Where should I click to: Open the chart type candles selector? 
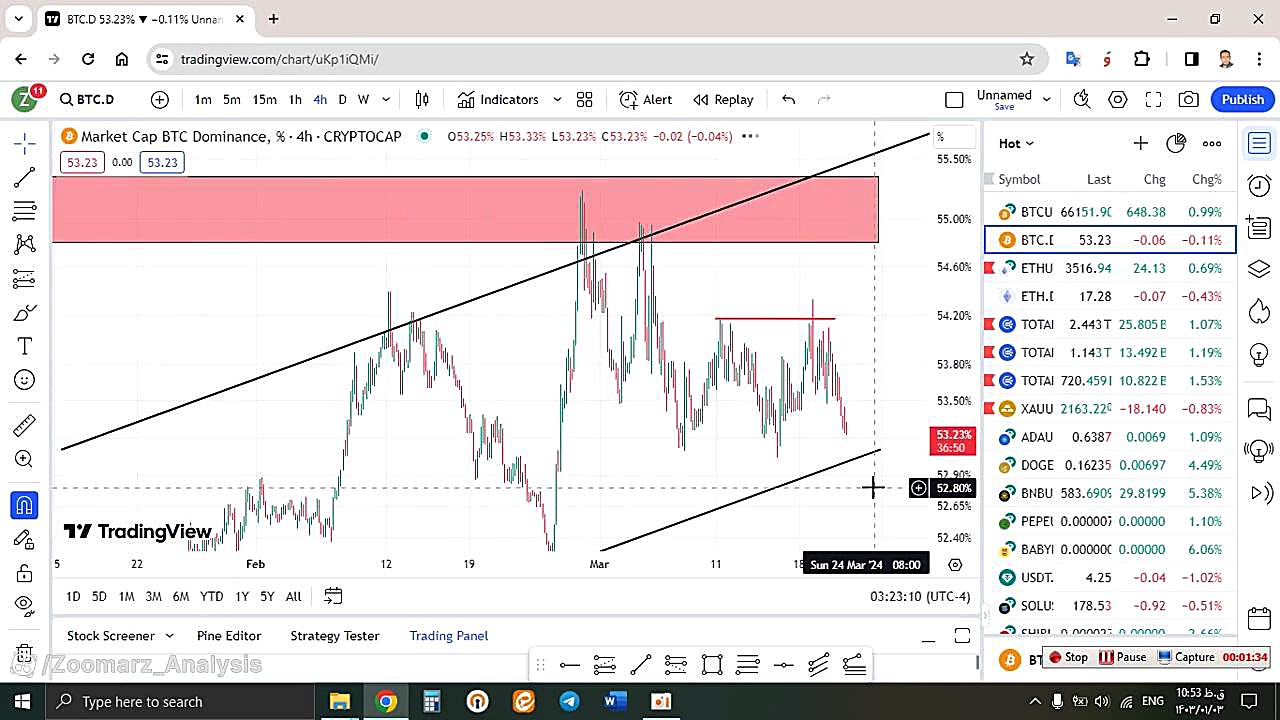click(422, 99)
